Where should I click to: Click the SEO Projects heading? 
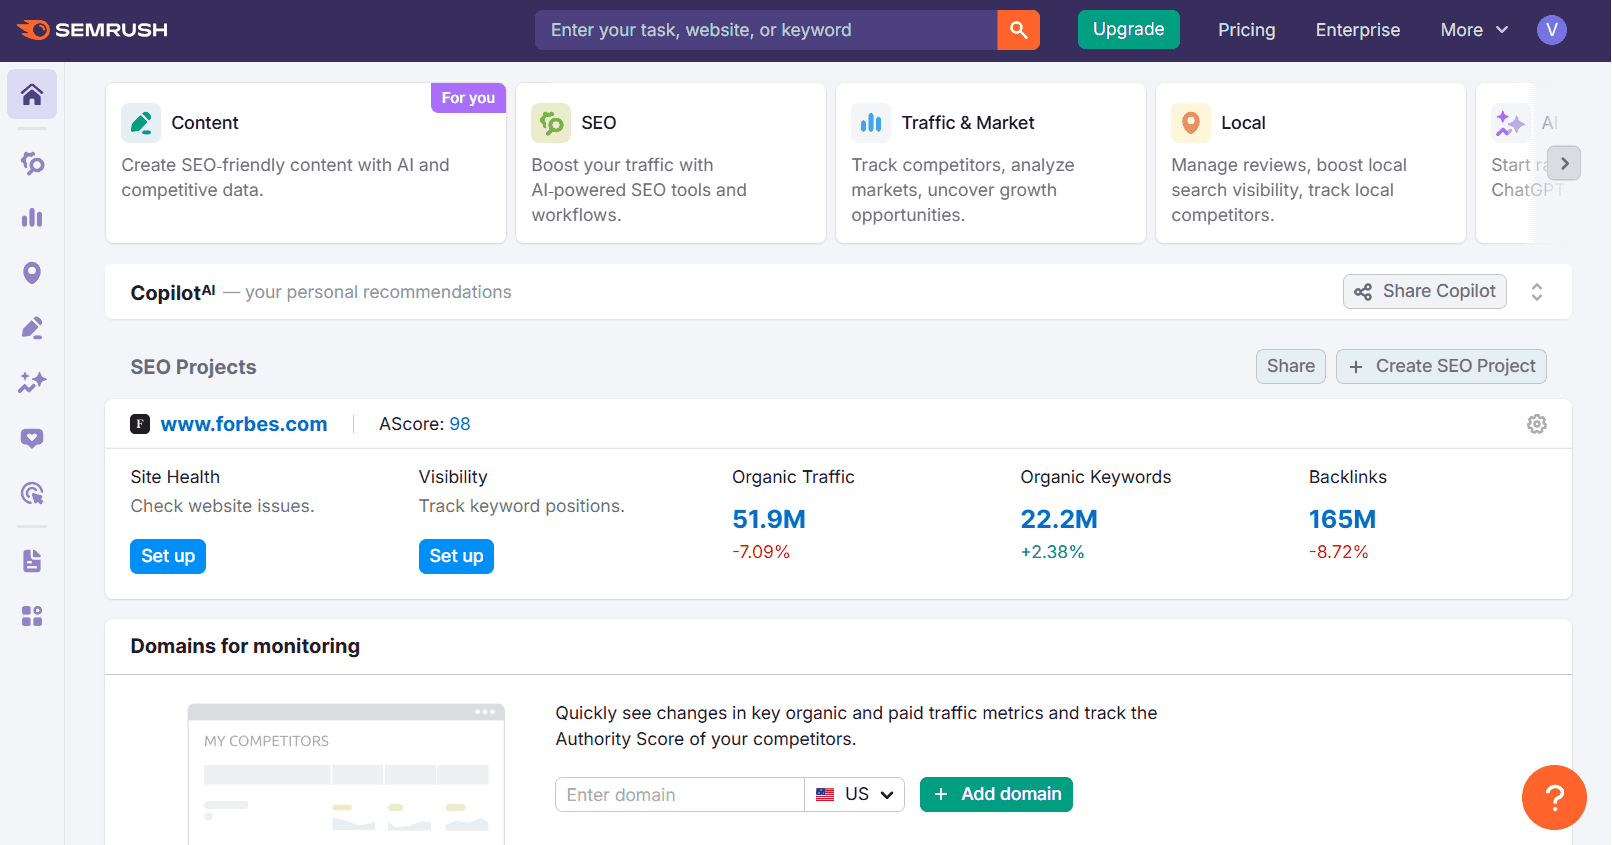click(x=193, y=367)
